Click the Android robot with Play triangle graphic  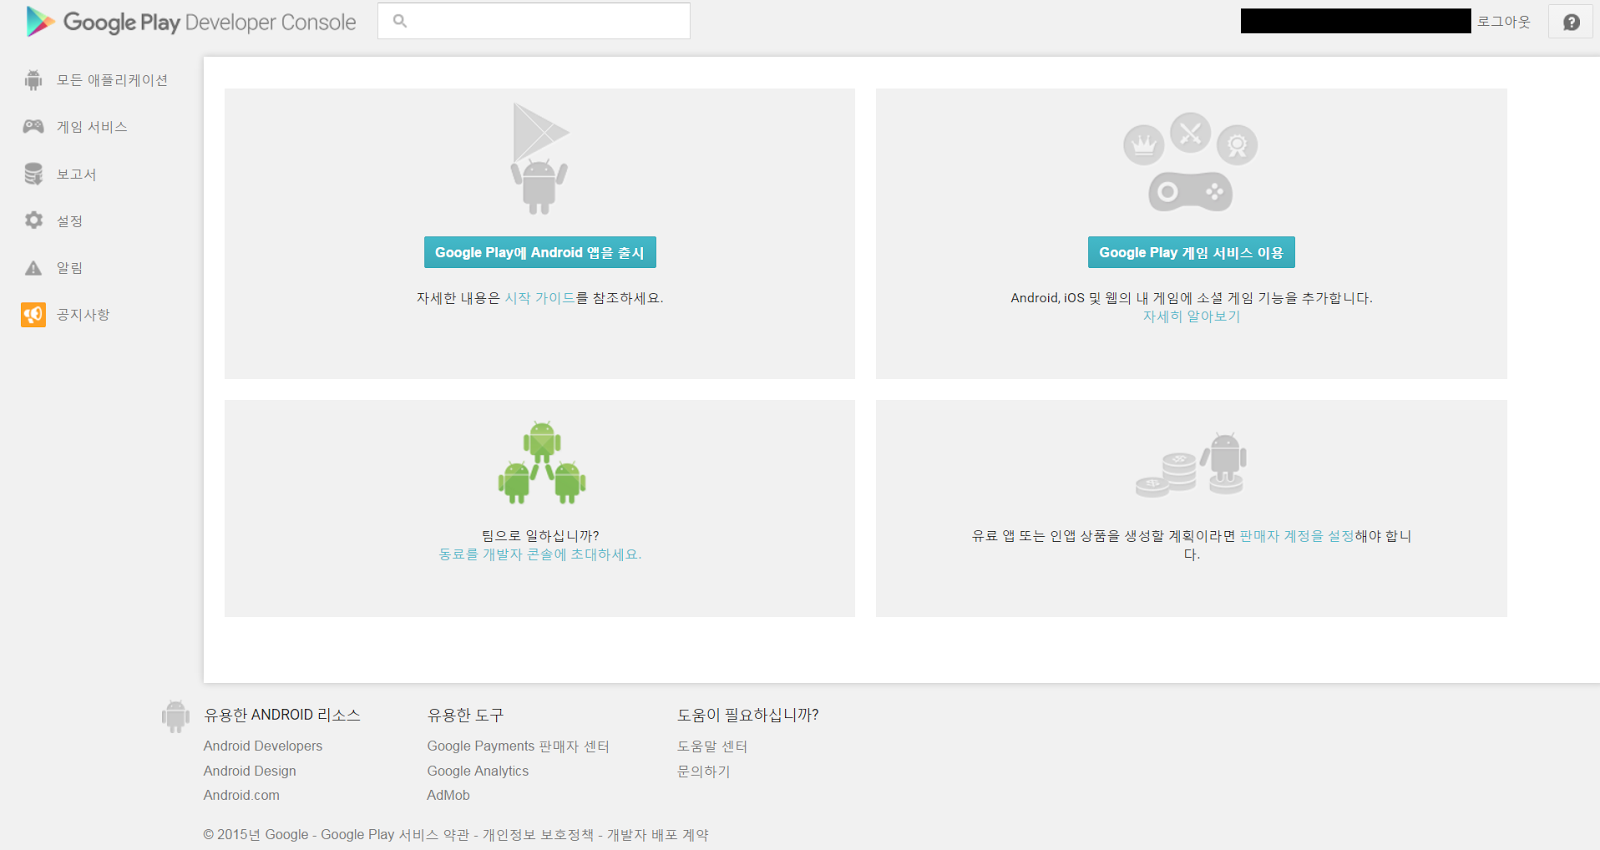coord(540,158)
